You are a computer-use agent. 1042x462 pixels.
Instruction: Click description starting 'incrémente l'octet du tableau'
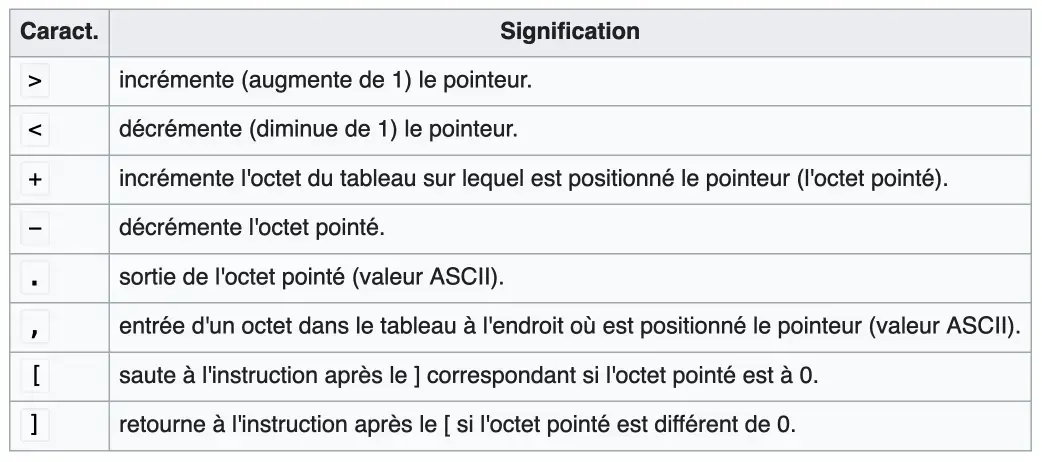(x=534, y=179)
